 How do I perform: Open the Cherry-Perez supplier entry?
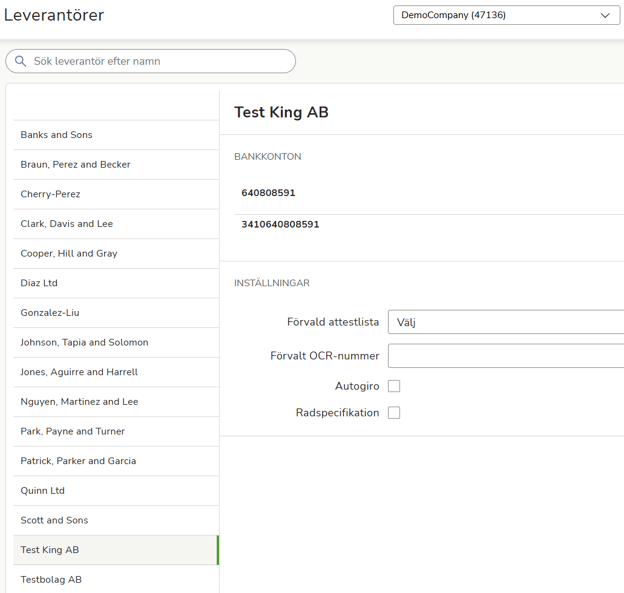pyautogui.click(x=50, y=194)
